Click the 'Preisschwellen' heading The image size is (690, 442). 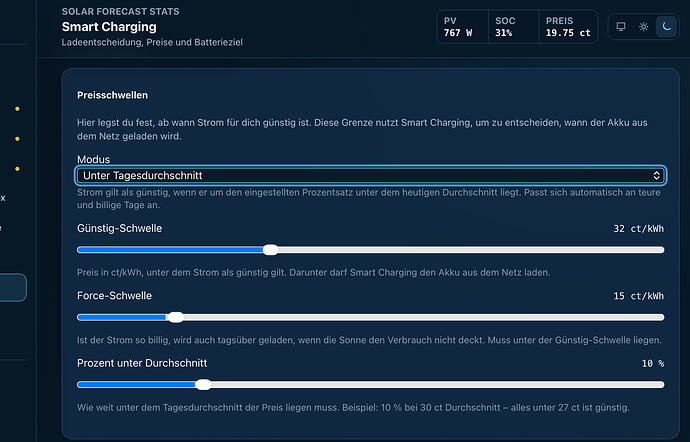pyautogui.click(x=112, y=95)
